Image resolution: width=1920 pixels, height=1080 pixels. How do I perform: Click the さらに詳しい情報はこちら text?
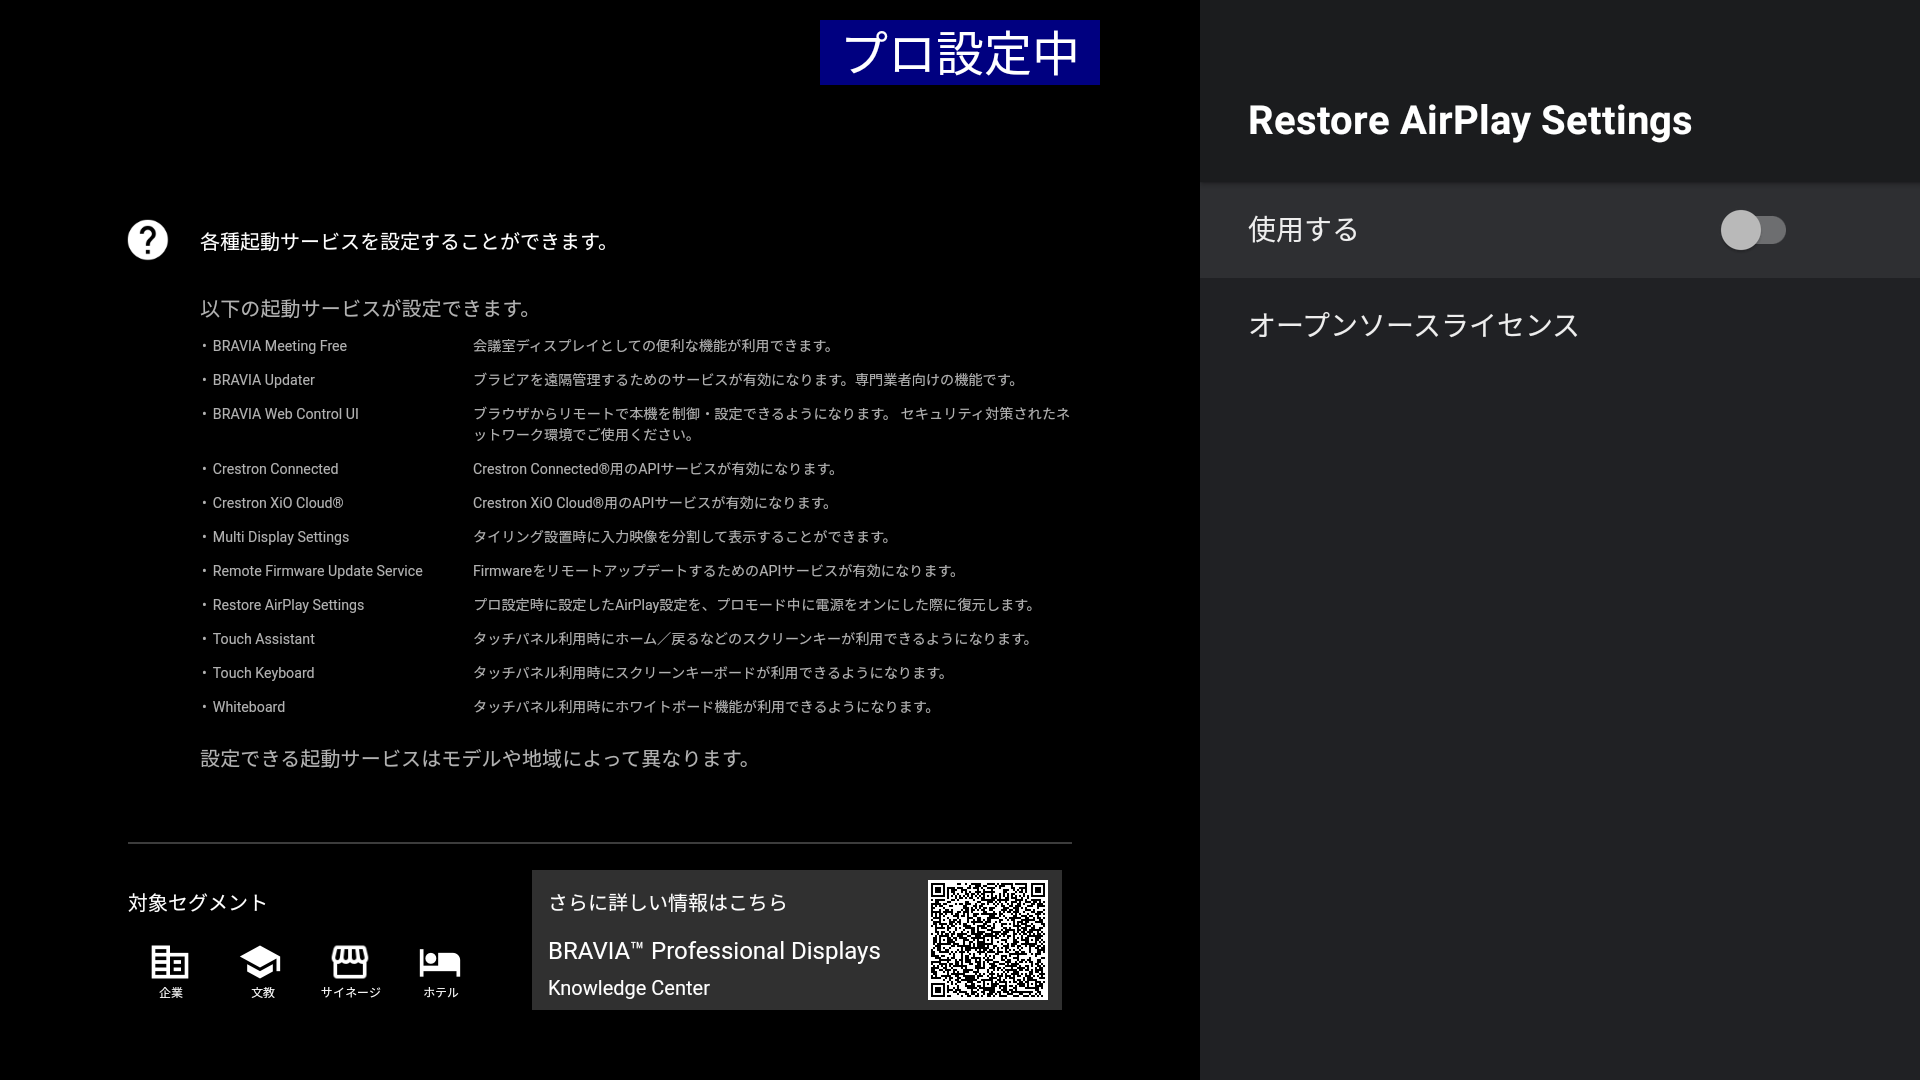point(668,903)
